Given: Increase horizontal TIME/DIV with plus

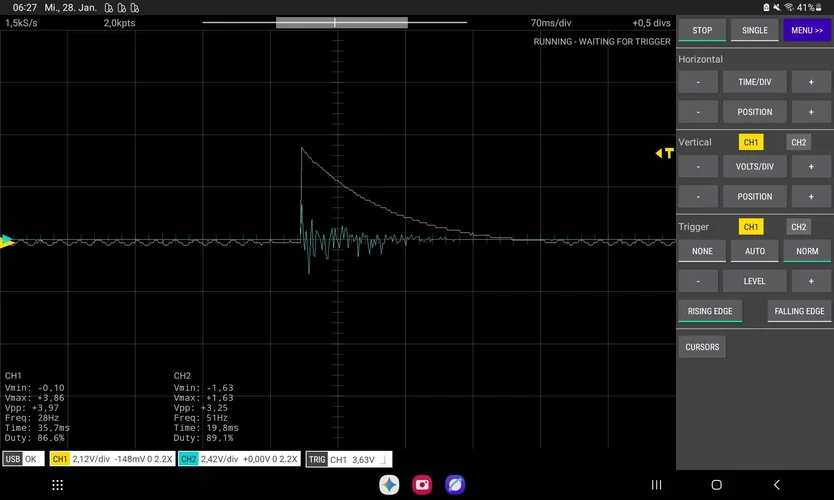Looking at the screenshot, I should point(811,82).
